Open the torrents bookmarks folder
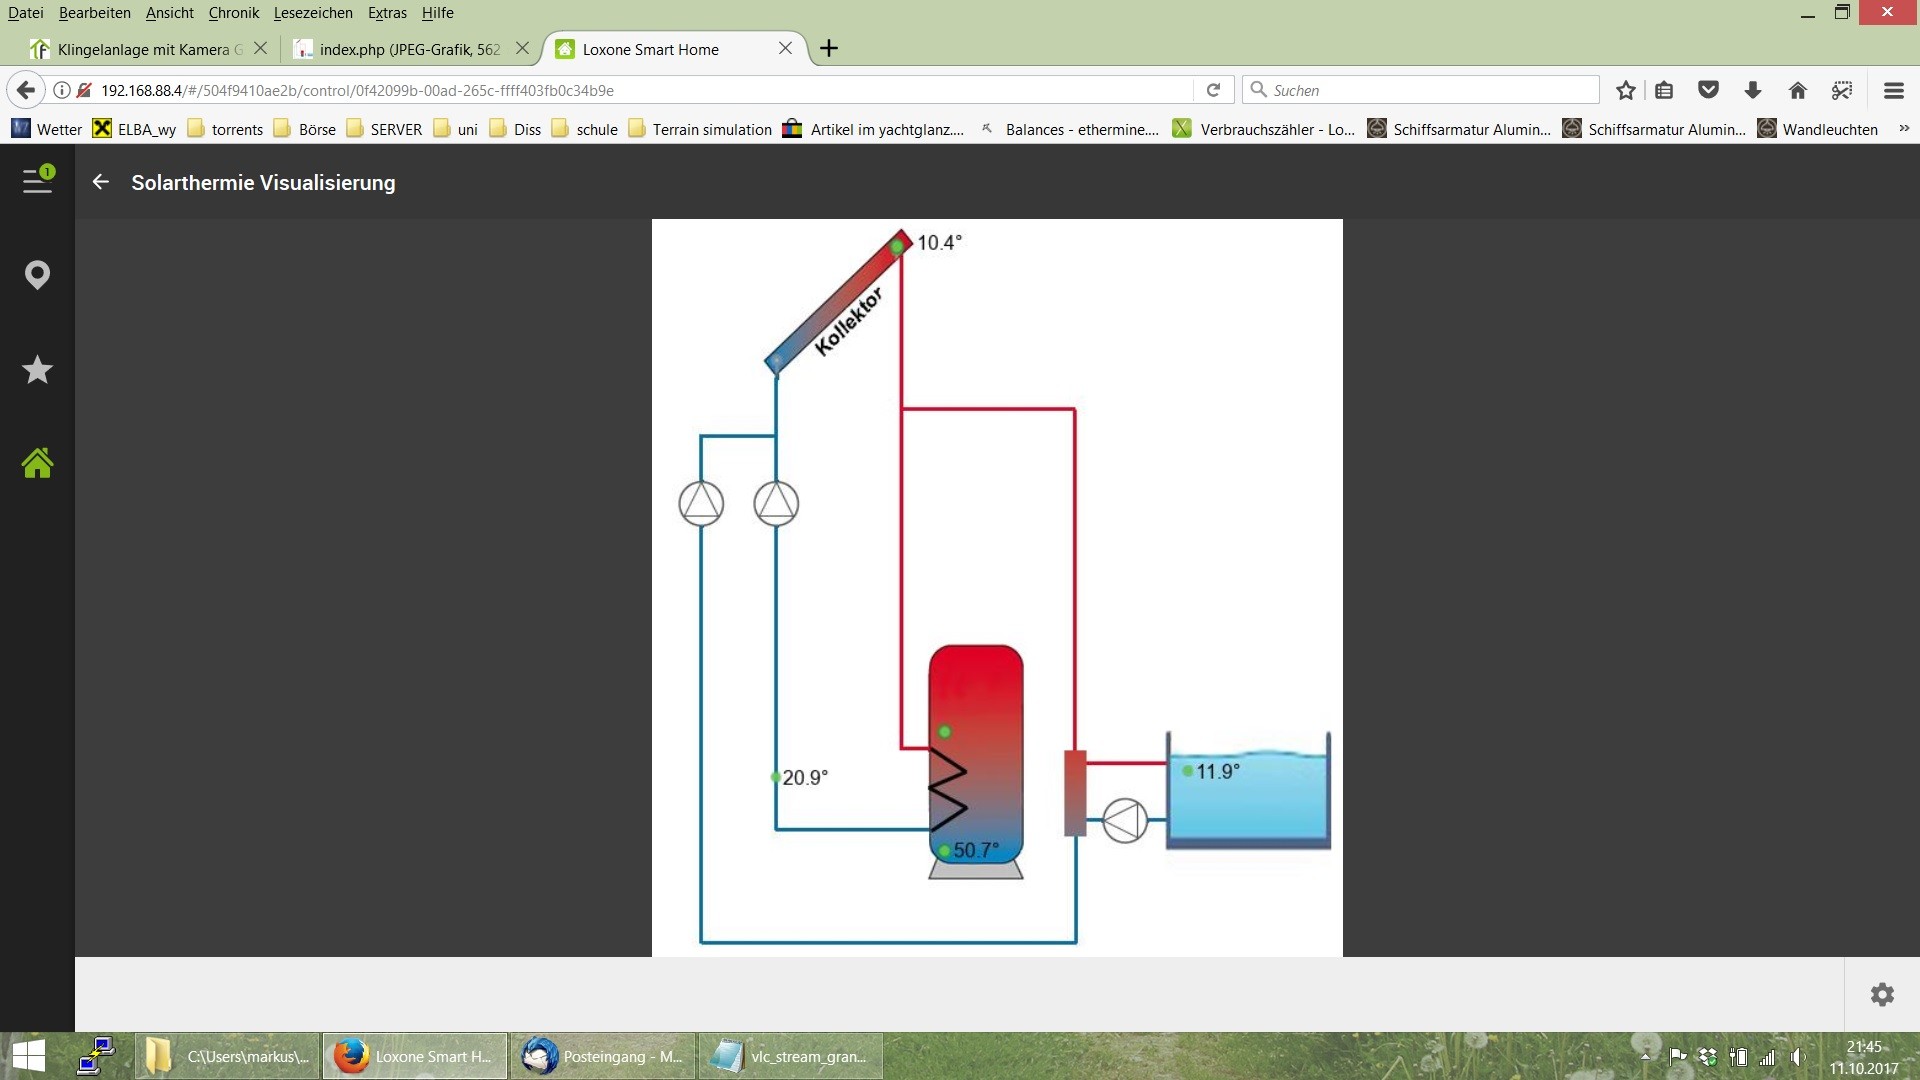 (x=225, y=129)
